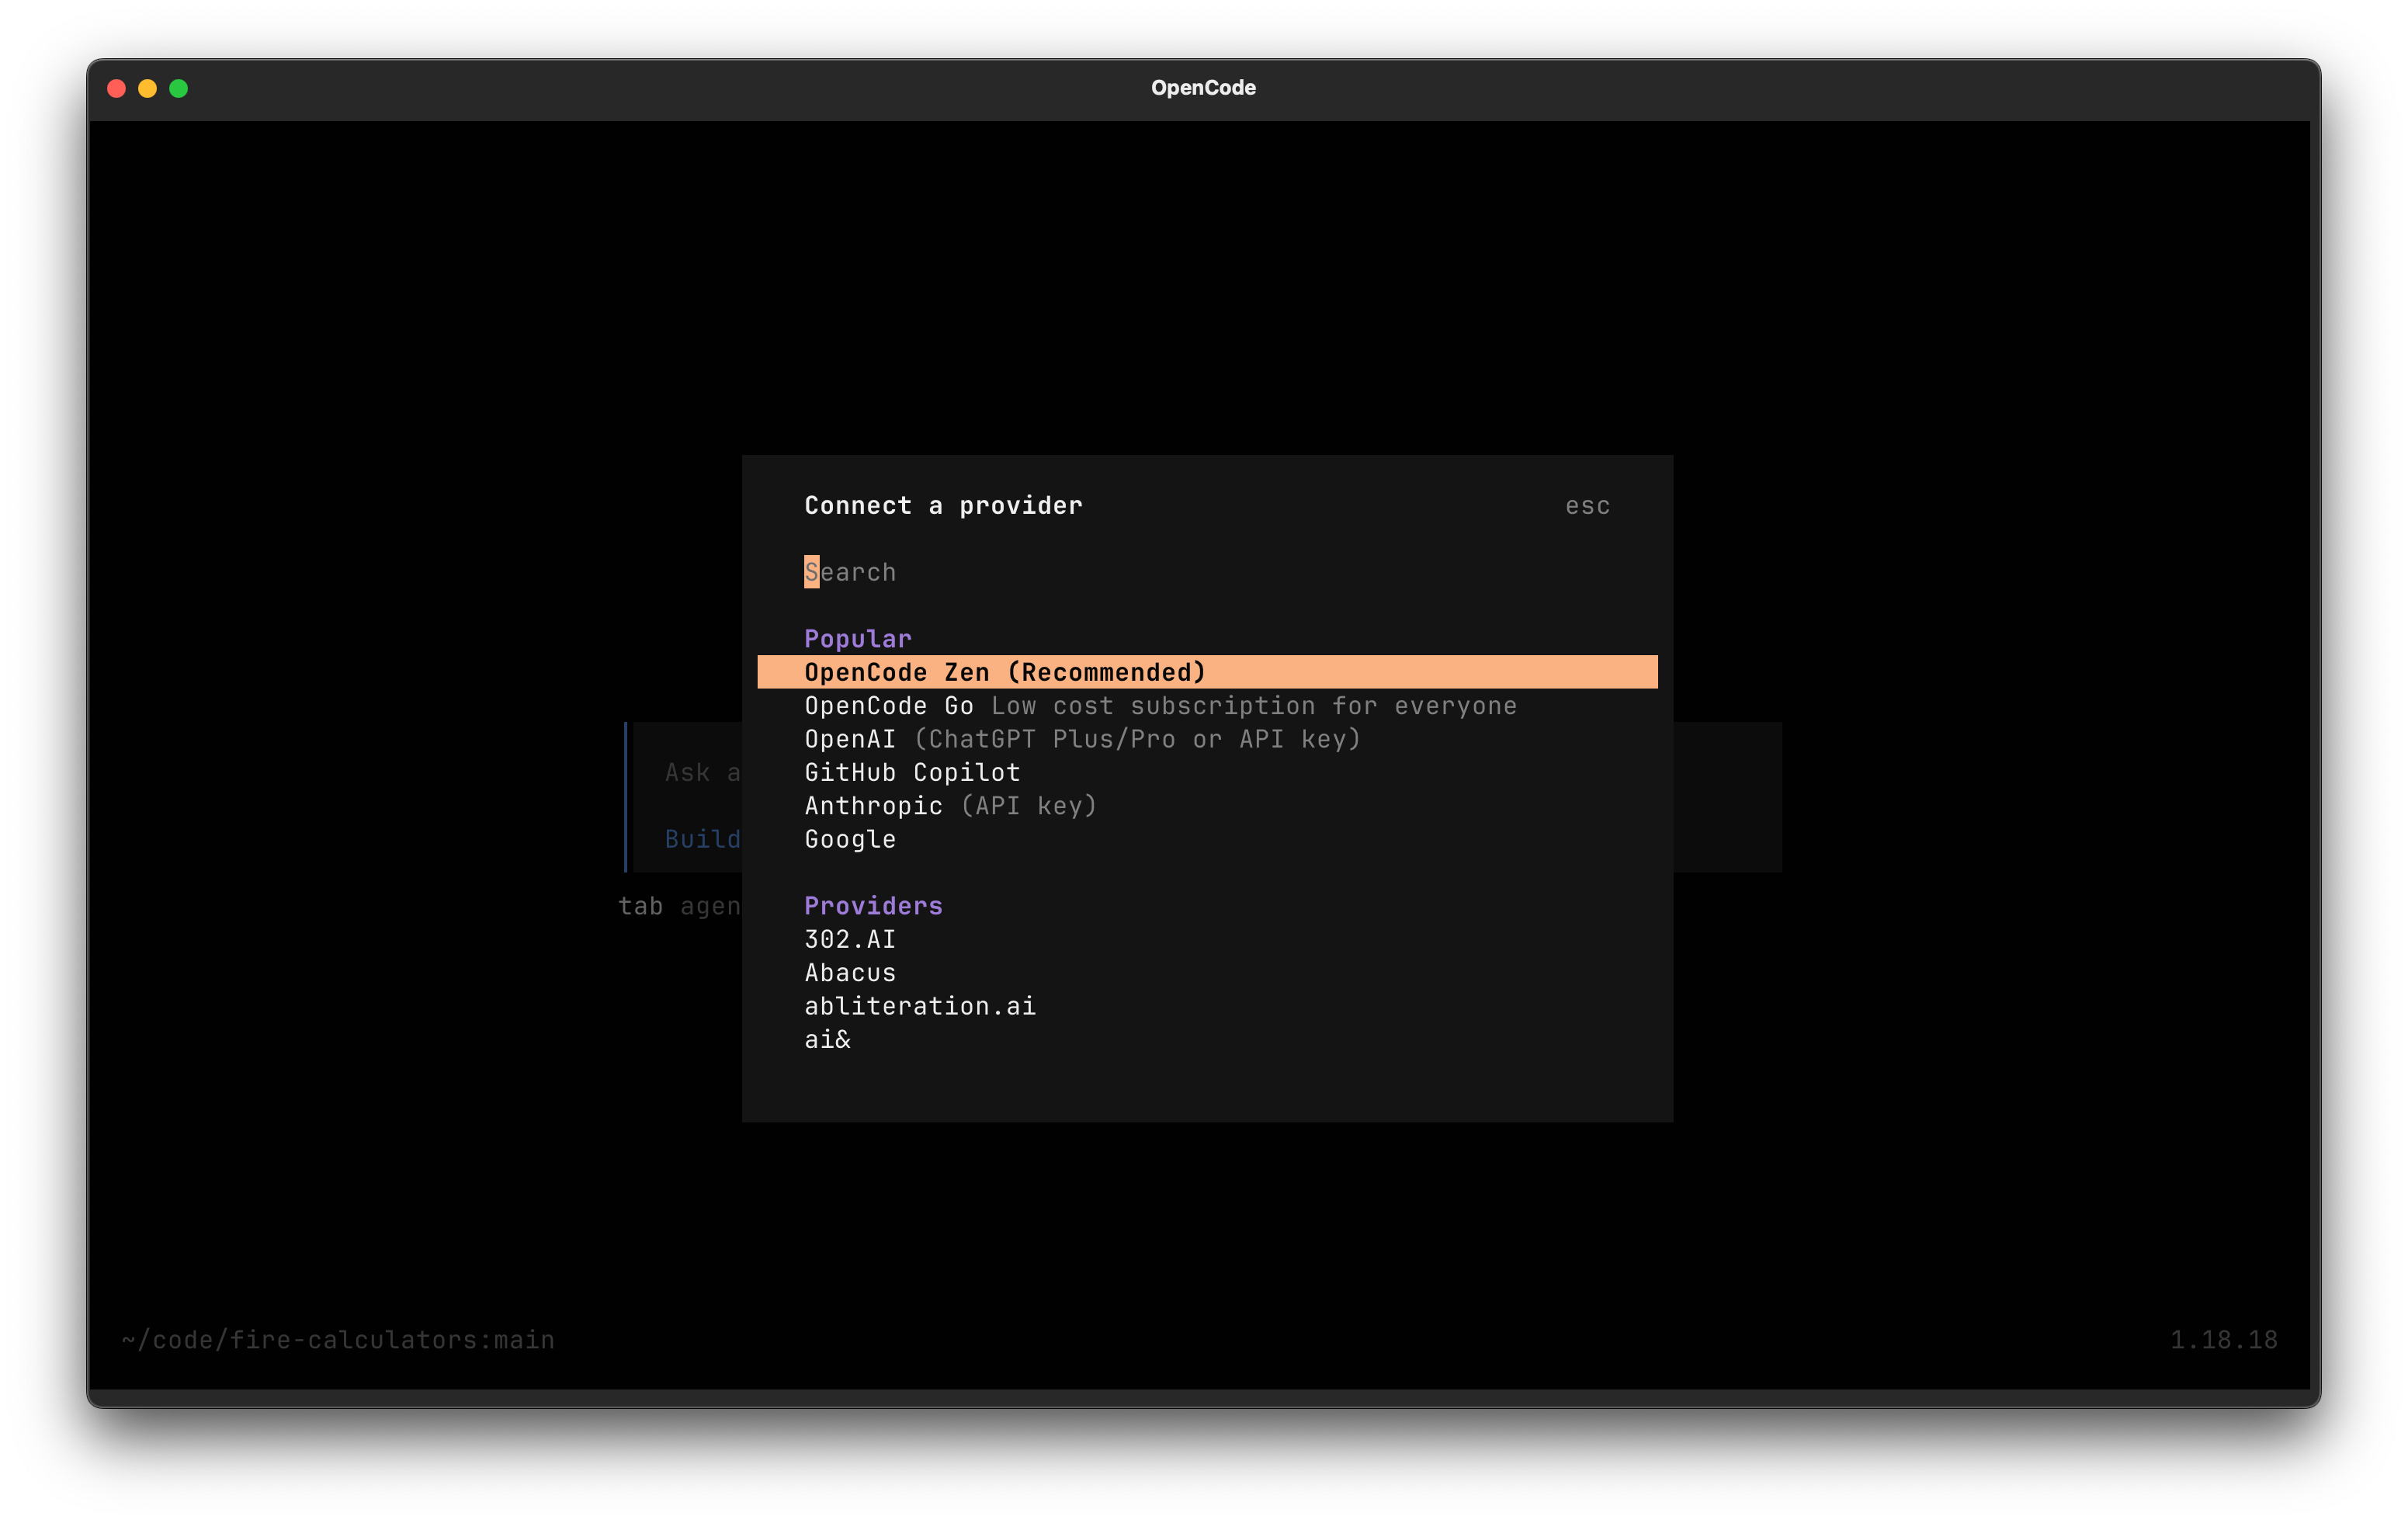Close the OpenCode window
2408x1523 pixels.
116,88
